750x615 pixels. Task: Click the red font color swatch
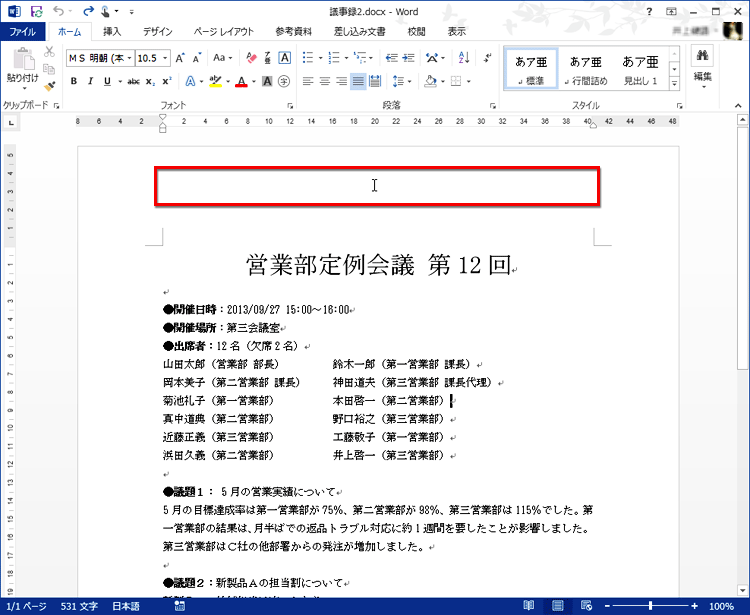point(242,82)
